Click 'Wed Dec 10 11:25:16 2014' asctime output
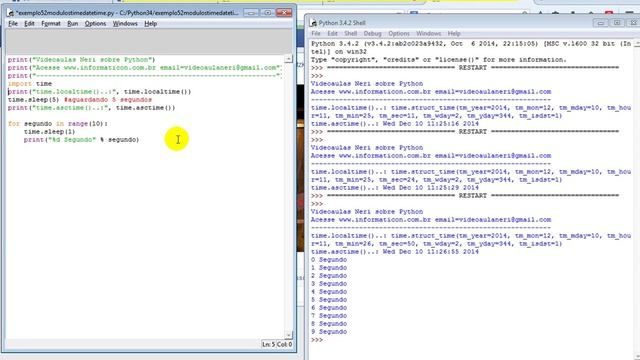Viewport: 640px width, 360px height. 431,124
